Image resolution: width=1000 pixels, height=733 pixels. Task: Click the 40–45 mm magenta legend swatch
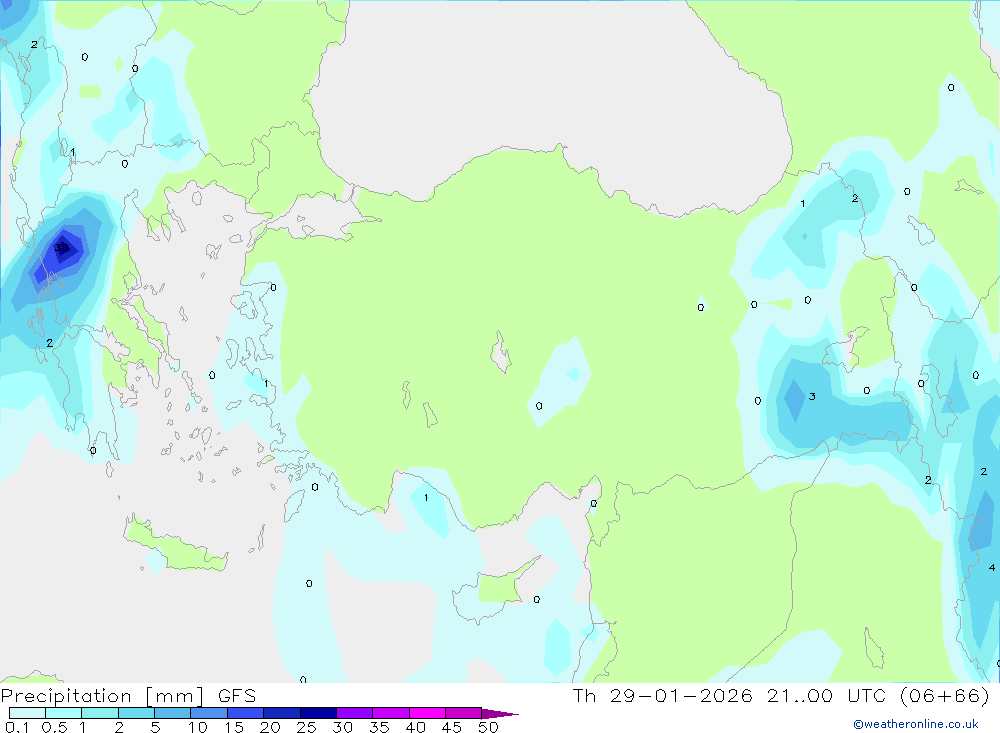427,713
